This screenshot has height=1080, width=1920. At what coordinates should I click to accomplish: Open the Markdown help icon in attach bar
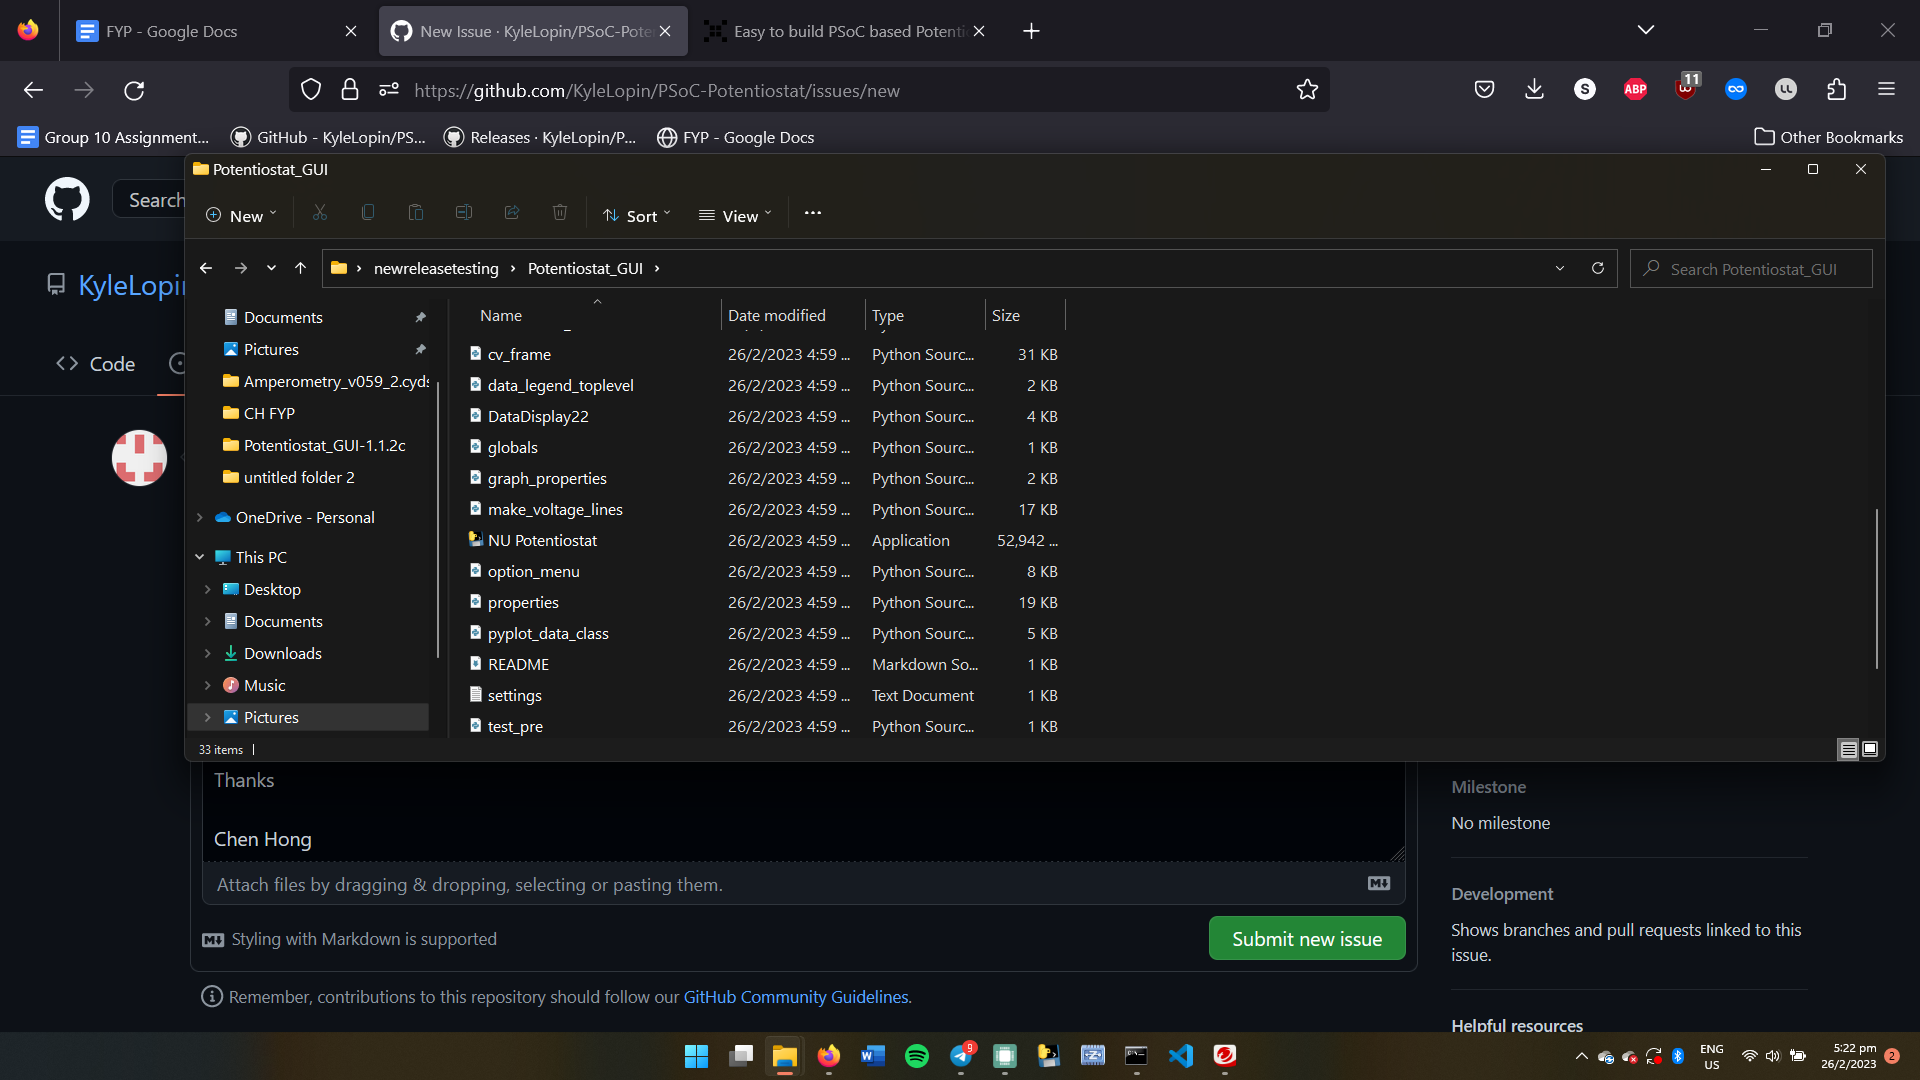coord(1379,883)
